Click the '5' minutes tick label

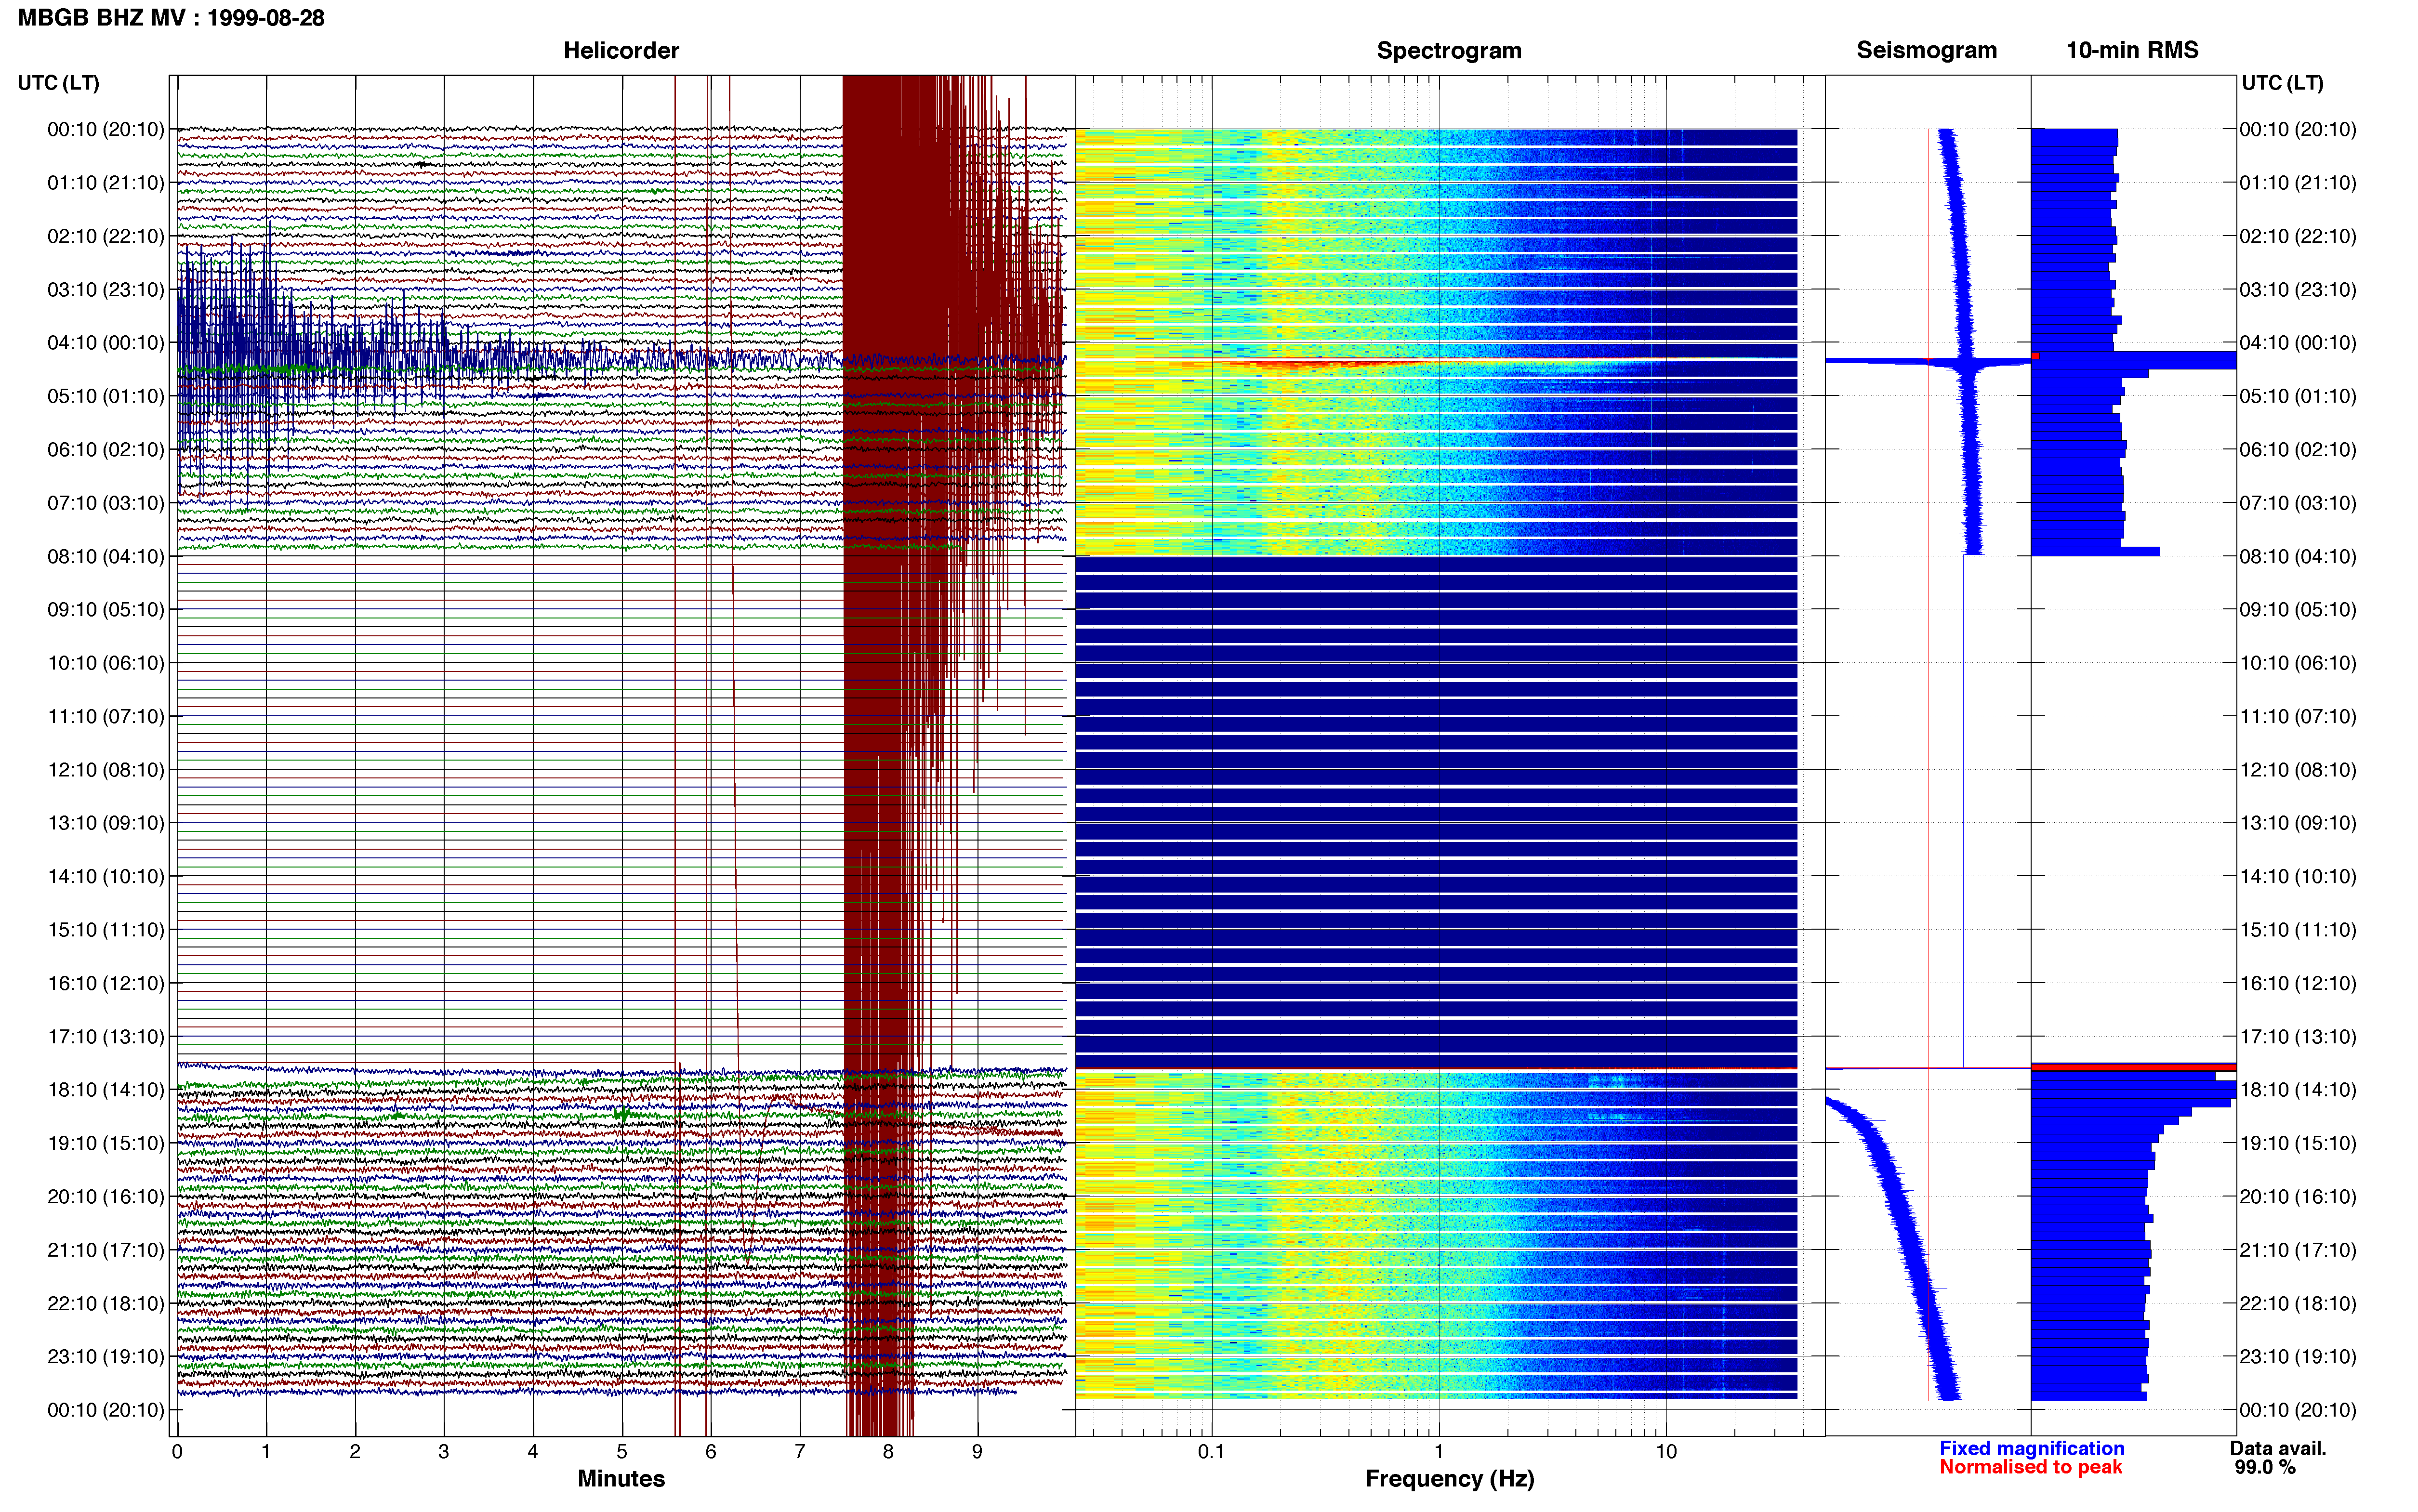coord(622,1451)
